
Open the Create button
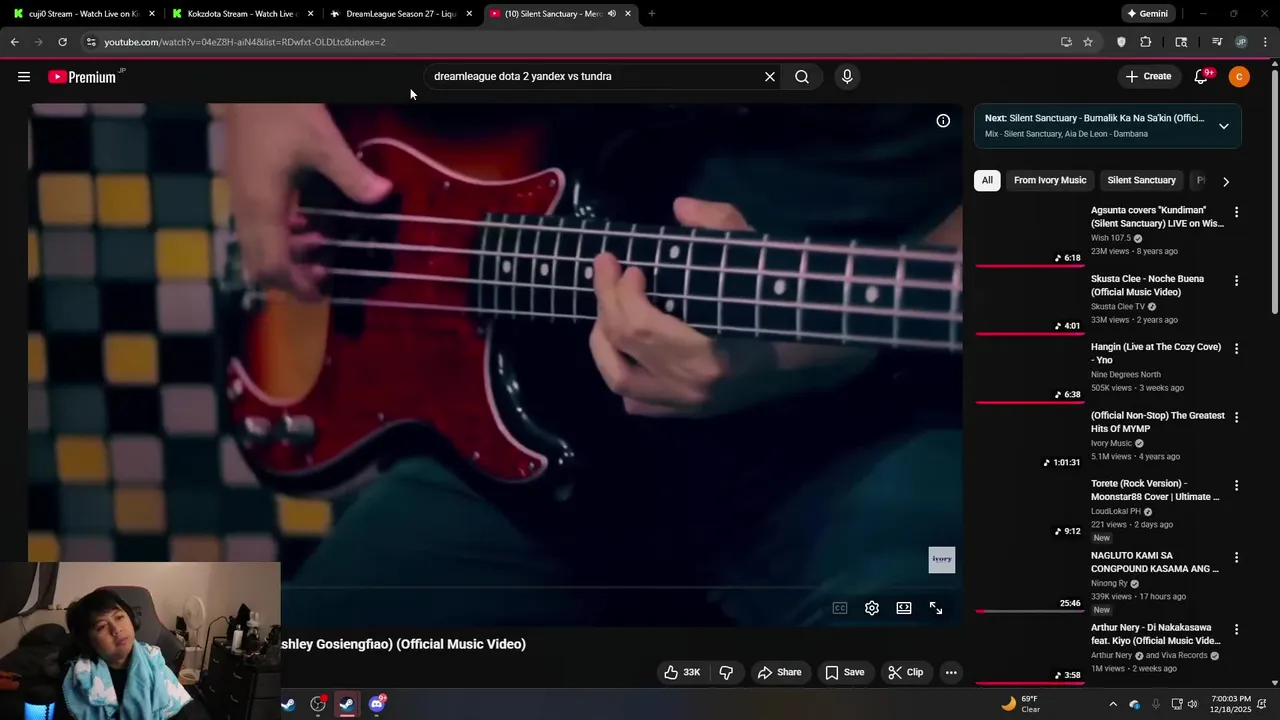point(1148,76)
